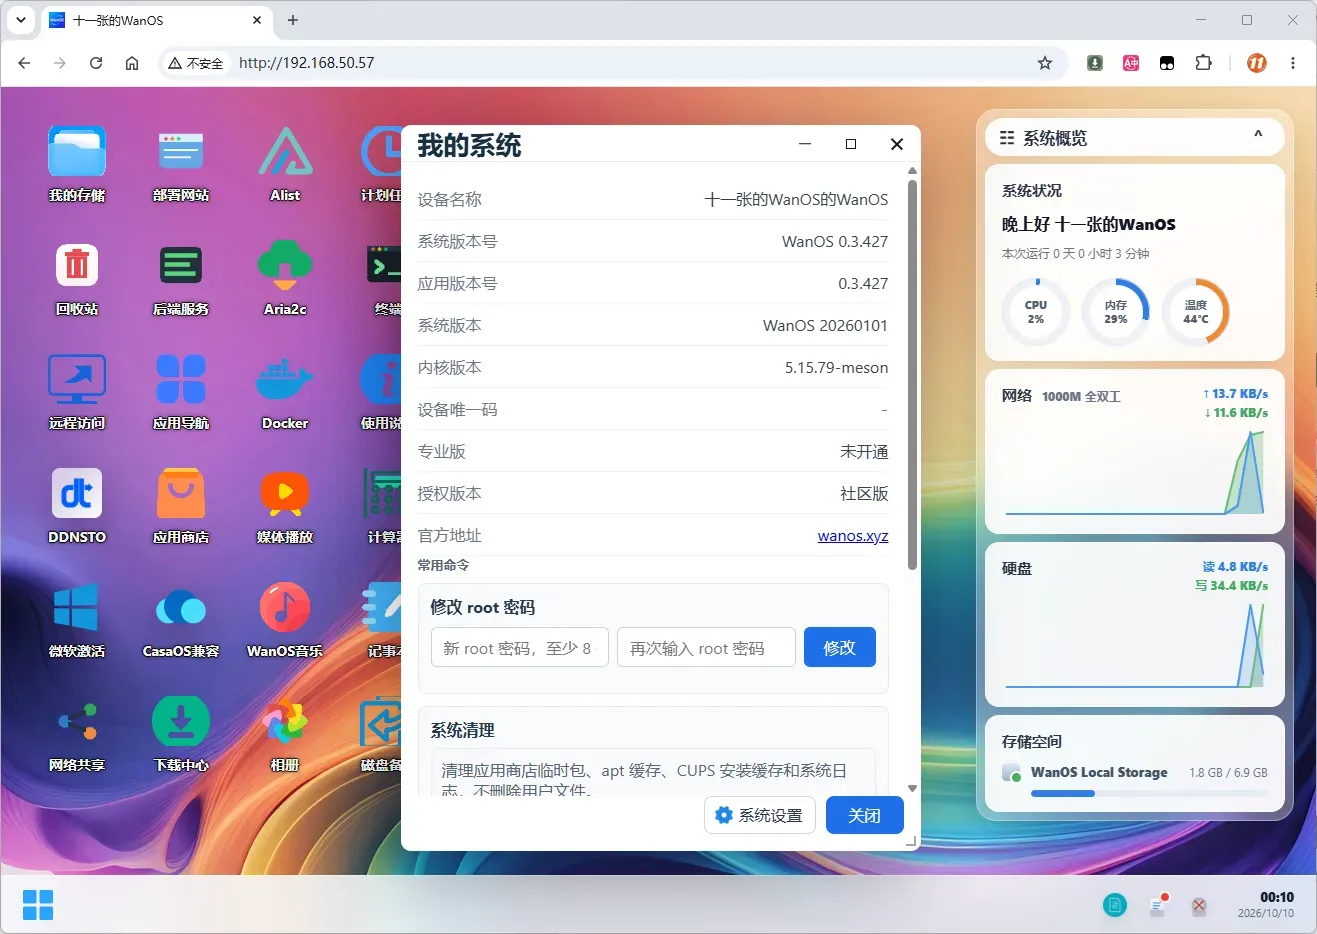The height and width of the screenshot is (934, 1317).
Task: Click the red X icon in taskbar tray
Action: (1199, 906)
